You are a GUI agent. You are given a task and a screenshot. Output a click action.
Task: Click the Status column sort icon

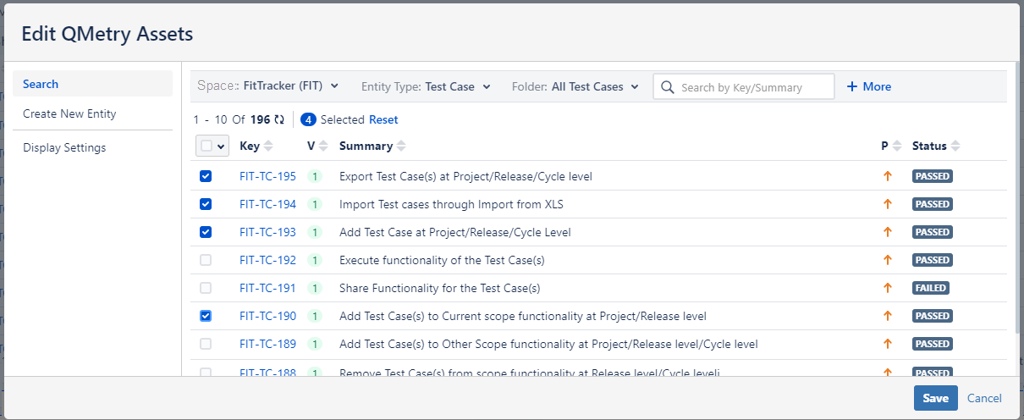(955, 146)
